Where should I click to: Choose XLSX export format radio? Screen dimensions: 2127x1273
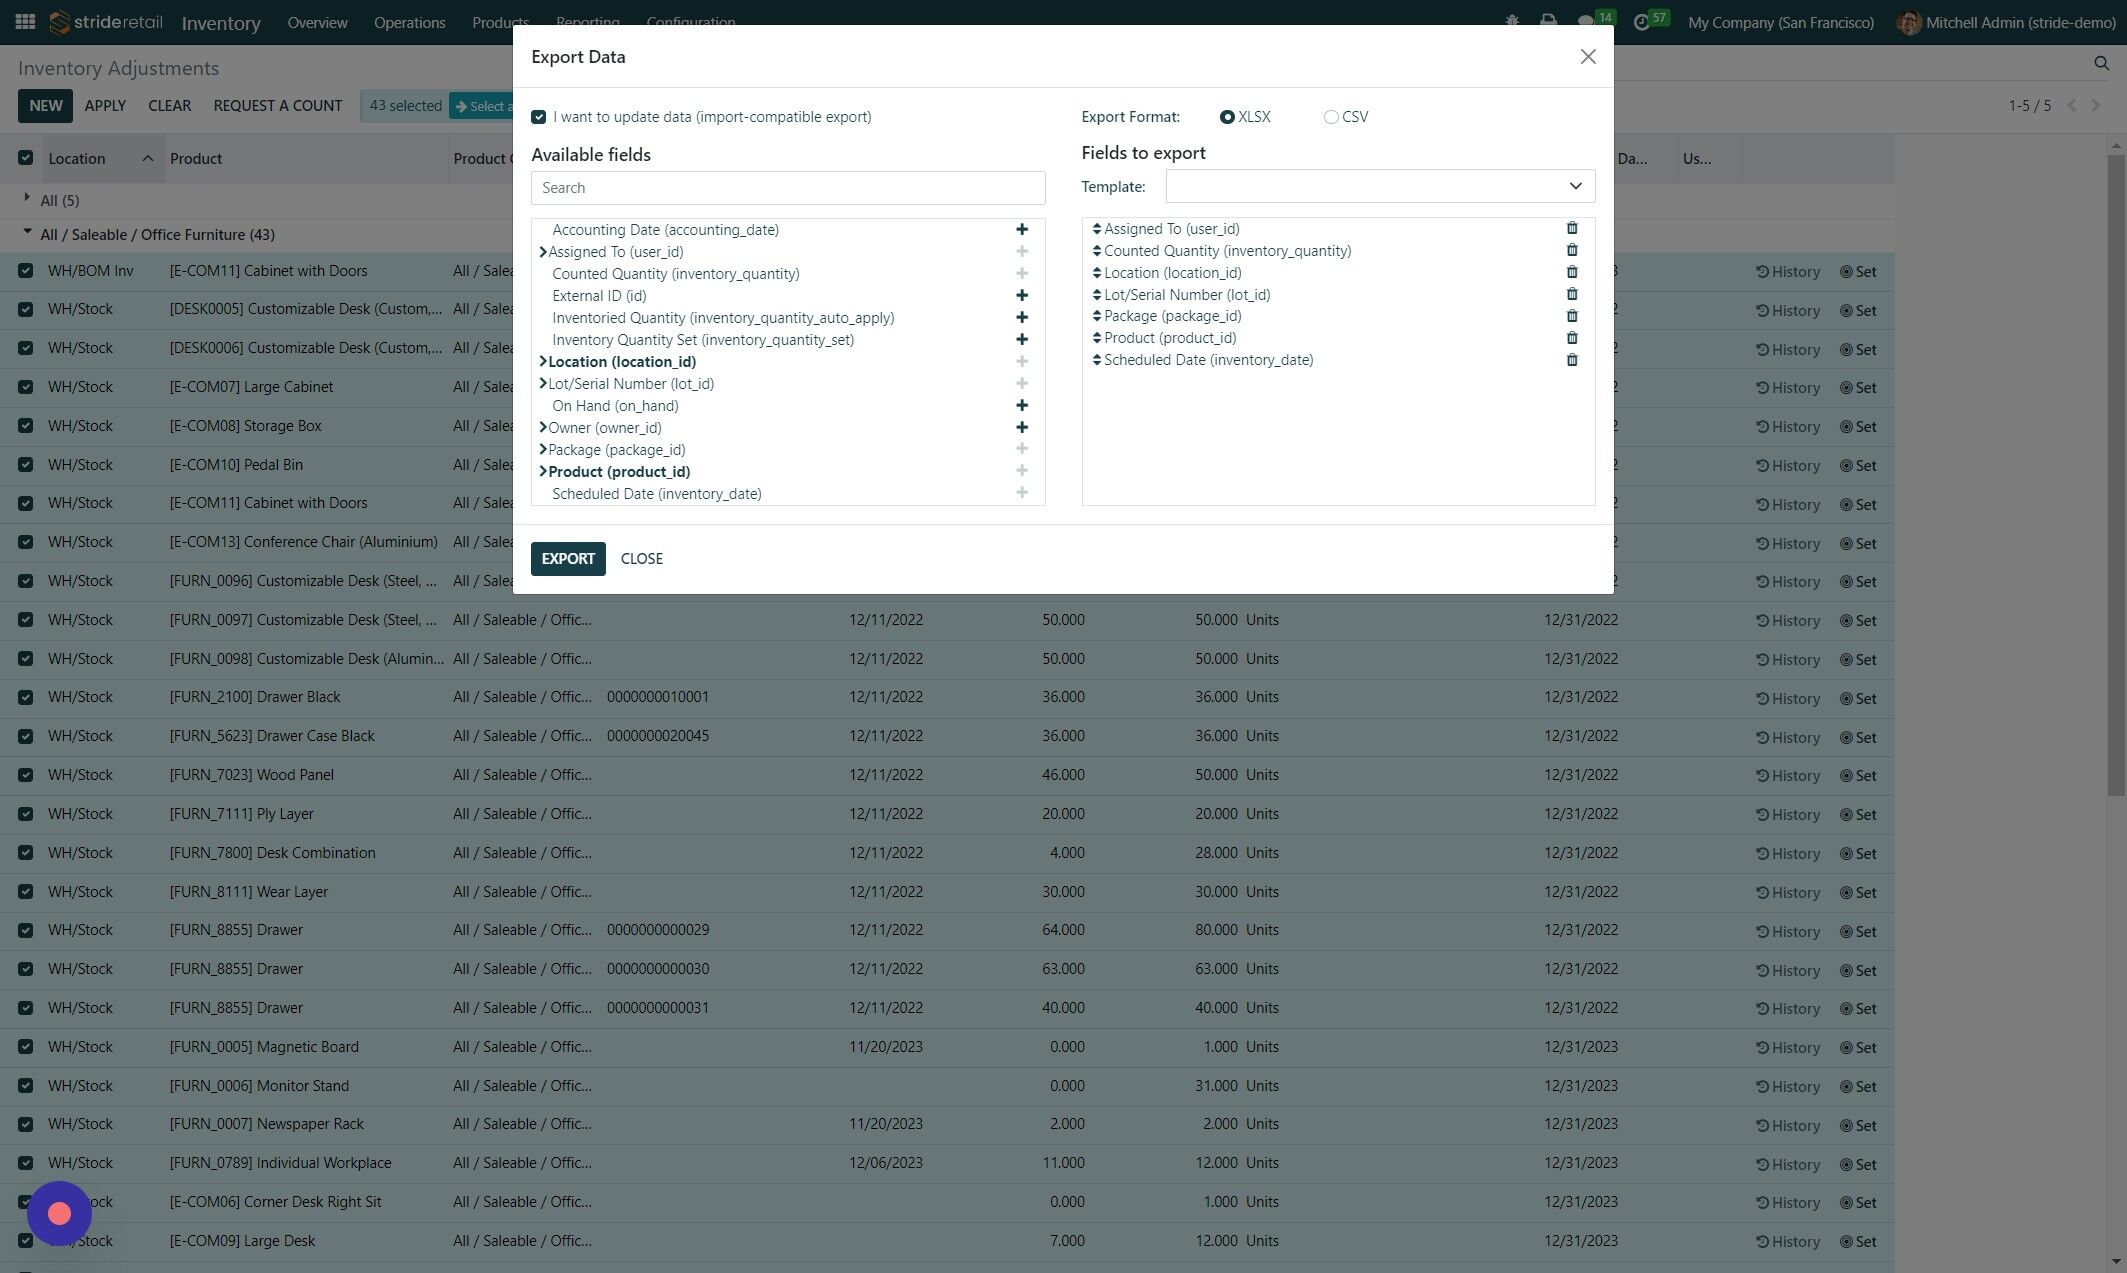[x=1227, y=117]
